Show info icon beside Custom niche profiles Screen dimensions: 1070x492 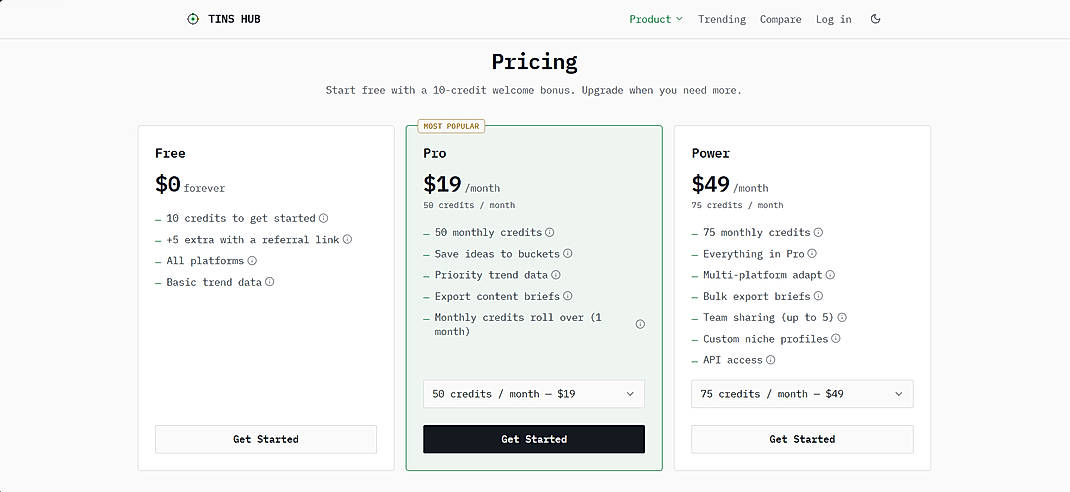point(835,338)
